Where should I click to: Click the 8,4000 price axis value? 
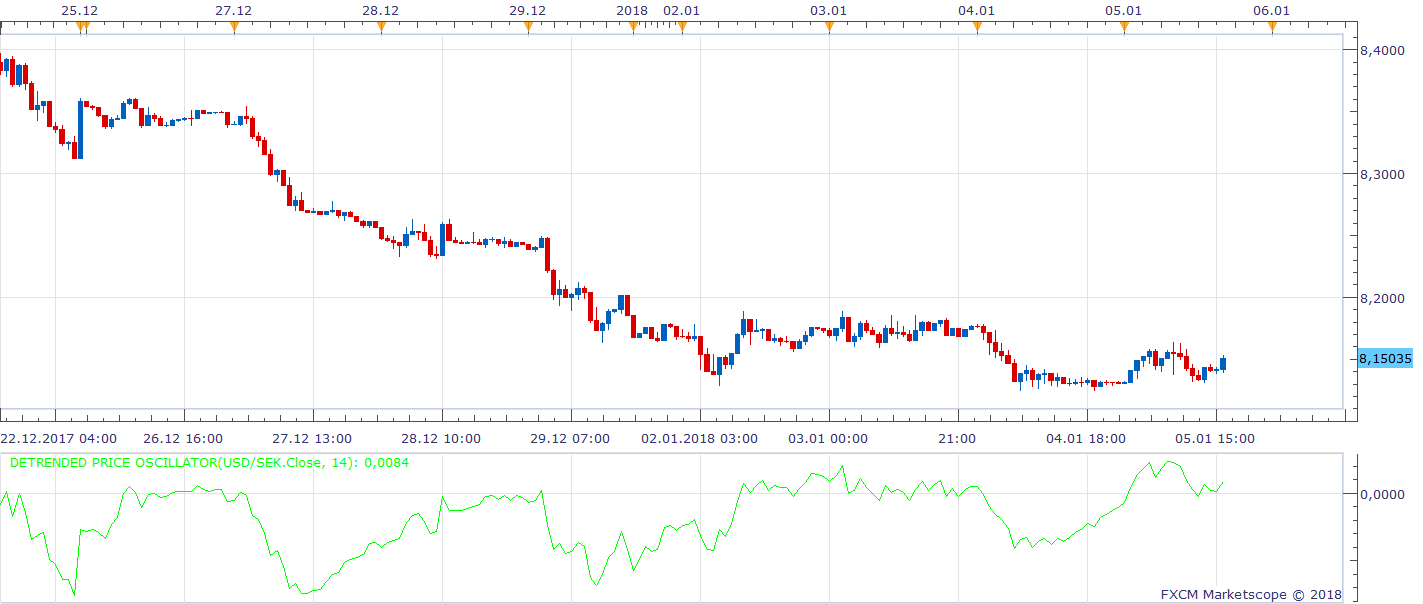click(1381, 50)
